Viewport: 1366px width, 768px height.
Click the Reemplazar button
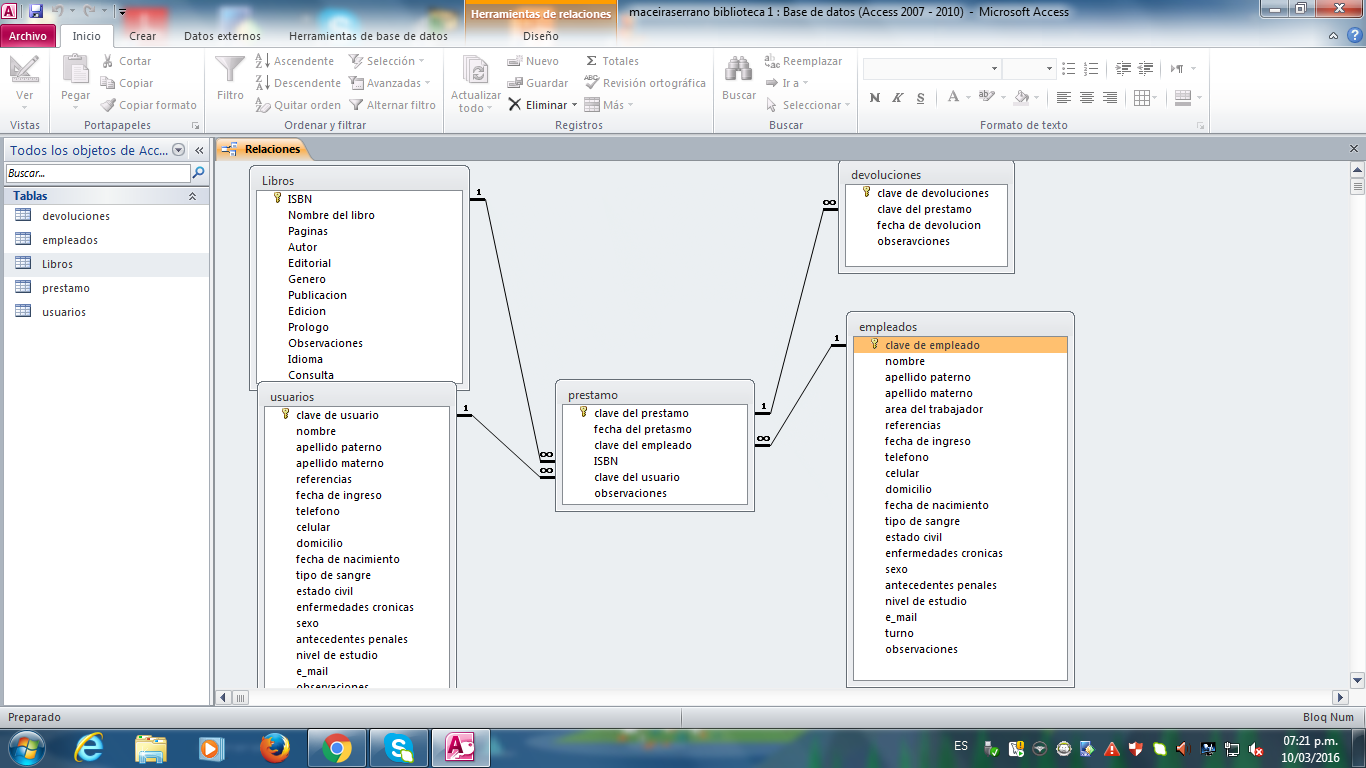click(803, 61)
